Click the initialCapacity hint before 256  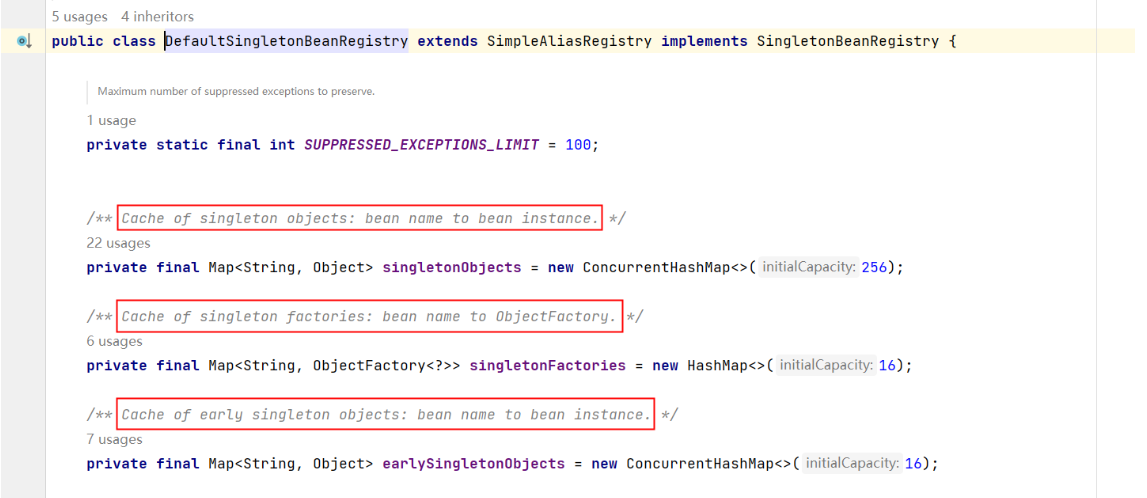[809, 268]
